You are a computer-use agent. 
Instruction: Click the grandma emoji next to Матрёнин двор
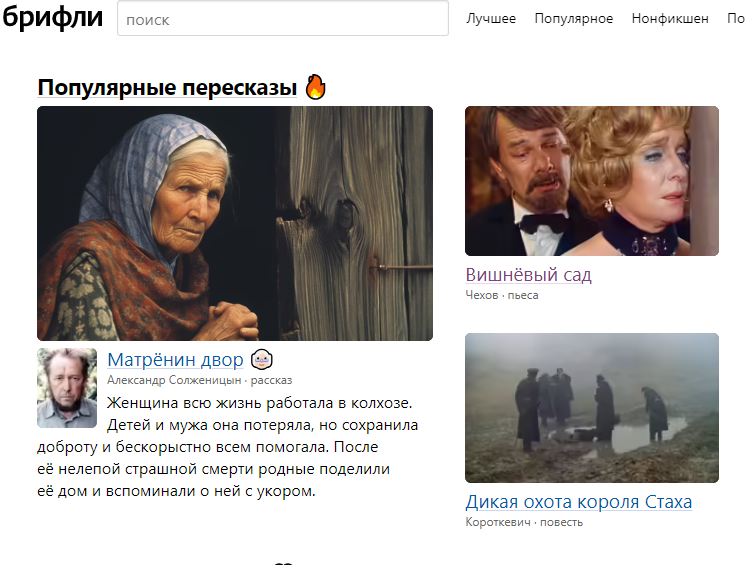[262, 360]
